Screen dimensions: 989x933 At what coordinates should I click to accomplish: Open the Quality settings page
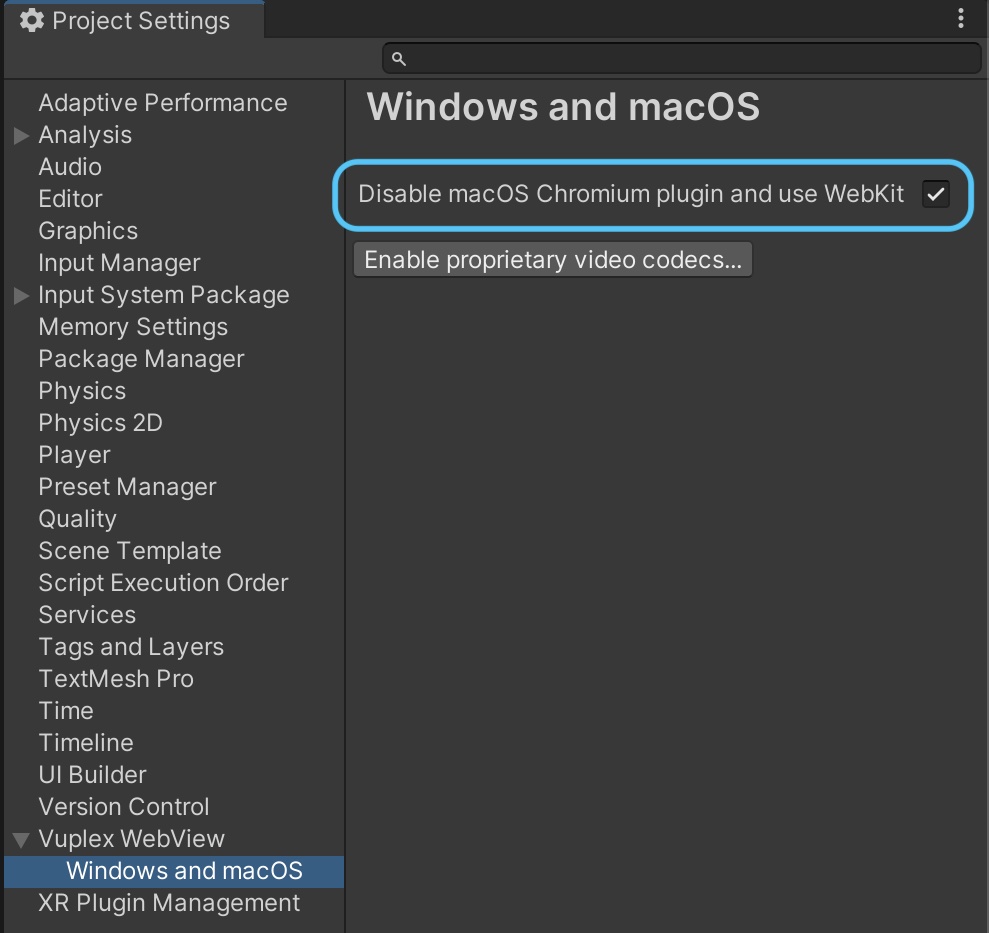77,519
